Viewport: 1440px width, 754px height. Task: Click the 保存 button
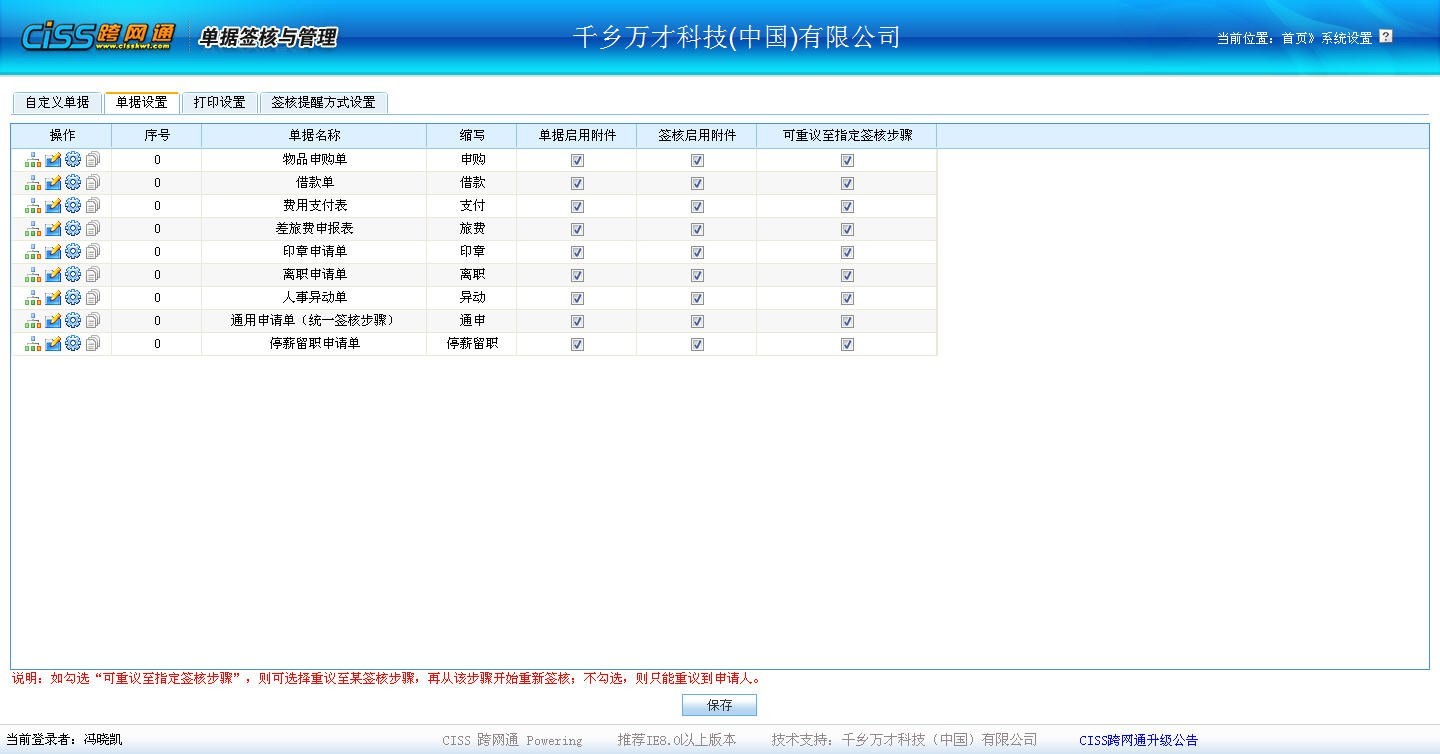pyautogui.click(x=719, y=705)
